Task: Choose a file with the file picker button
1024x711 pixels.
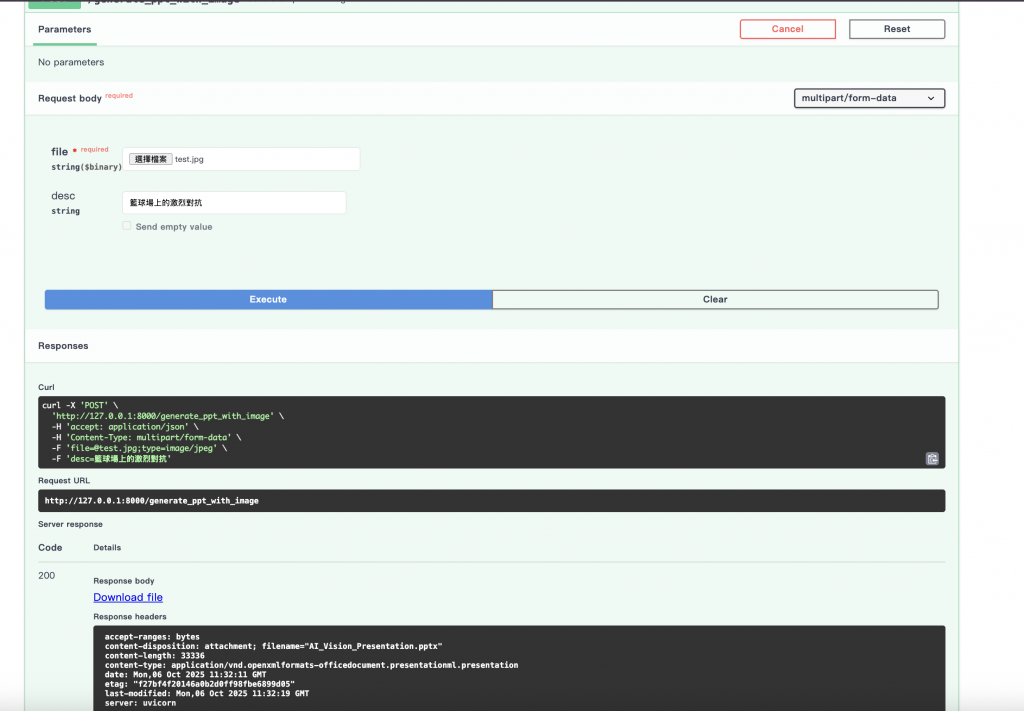Action: tap(150, 159)
